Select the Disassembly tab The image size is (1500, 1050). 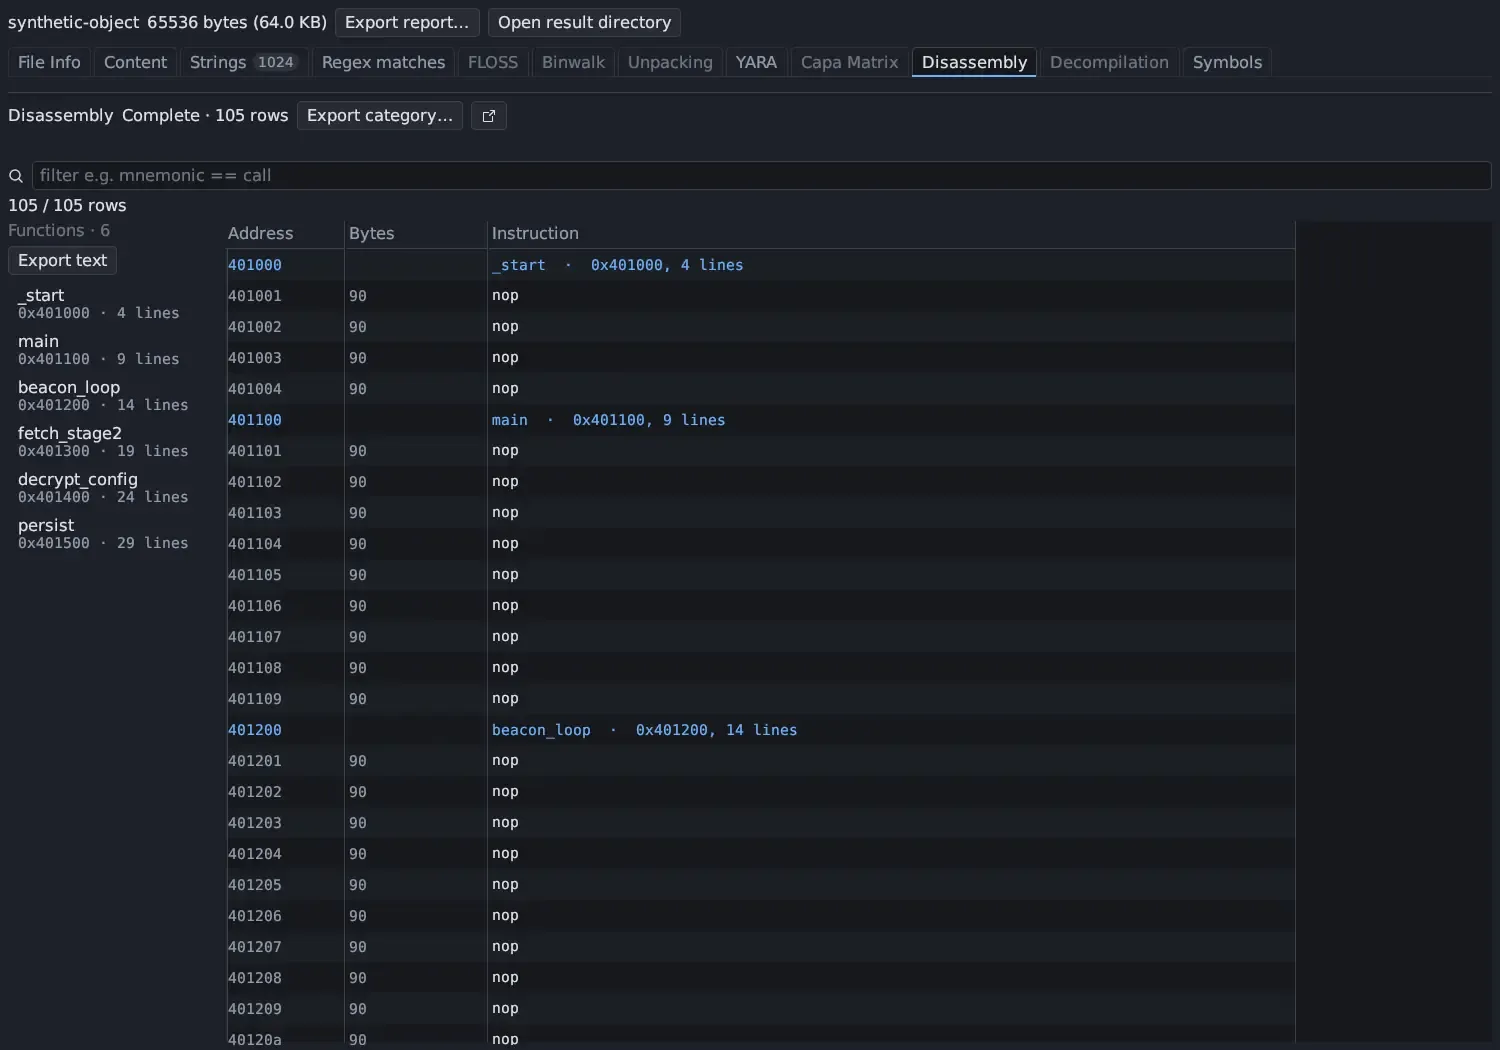point(974,62)
